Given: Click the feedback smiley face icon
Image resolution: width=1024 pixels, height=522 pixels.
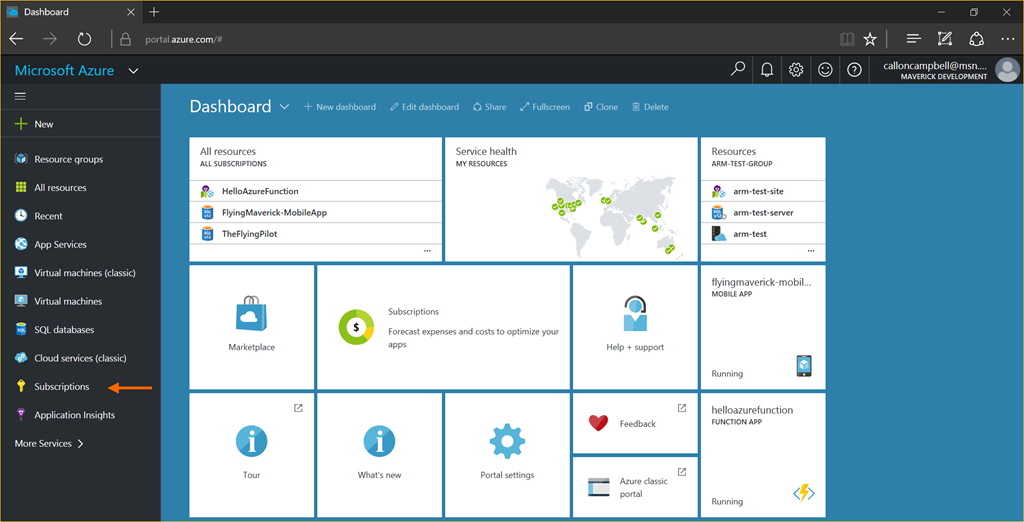Looking at the screenshot, I should pos(825,70).
